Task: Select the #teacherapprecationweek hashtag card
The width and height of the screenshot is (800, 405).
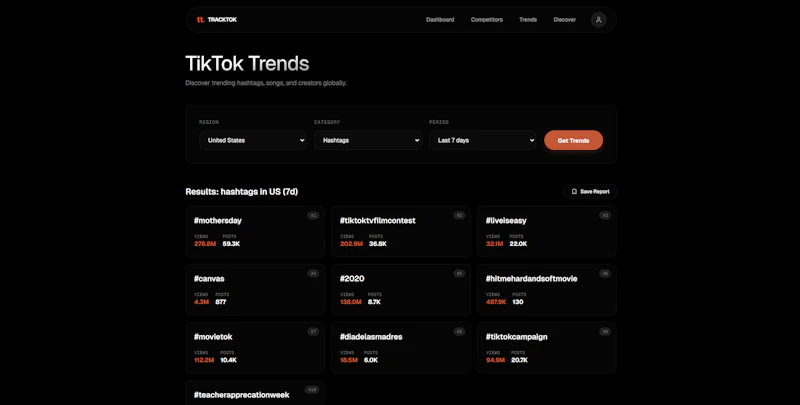Action: pyautogui.click(x=255, y=393)
